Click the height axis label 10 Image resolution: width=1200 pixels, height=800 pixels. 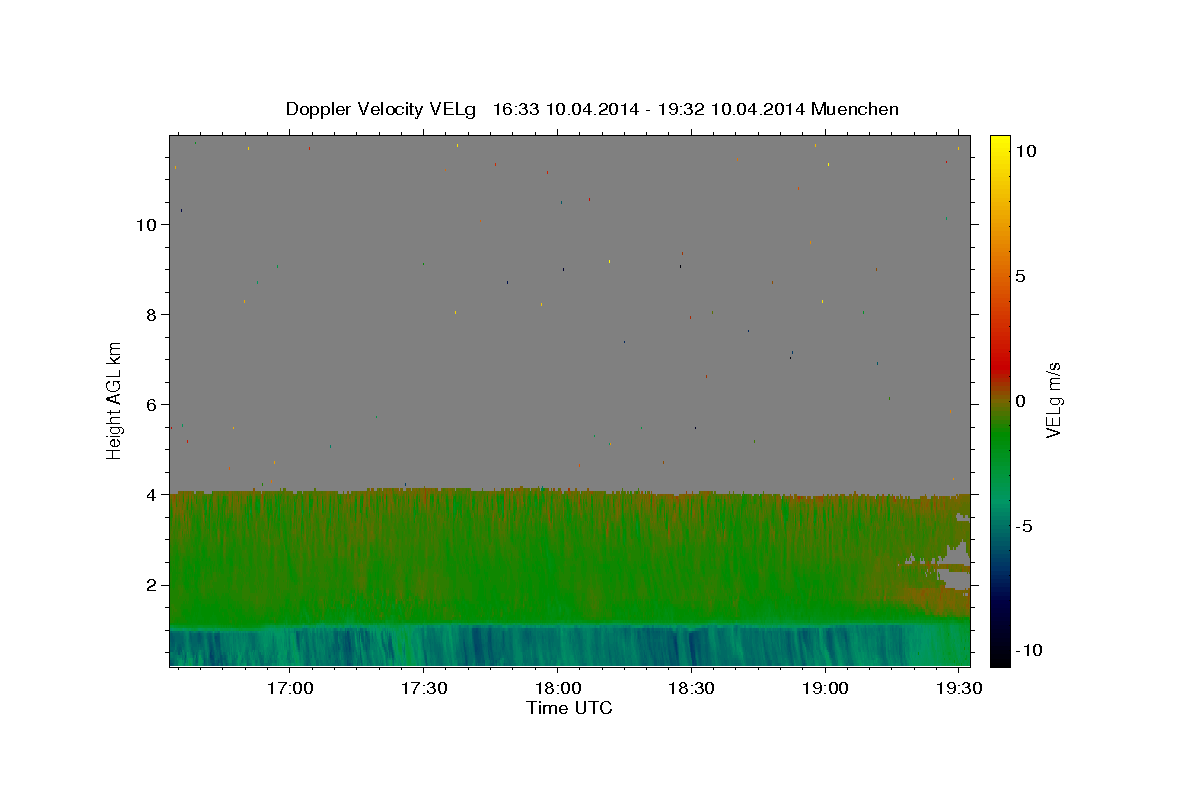146,225
